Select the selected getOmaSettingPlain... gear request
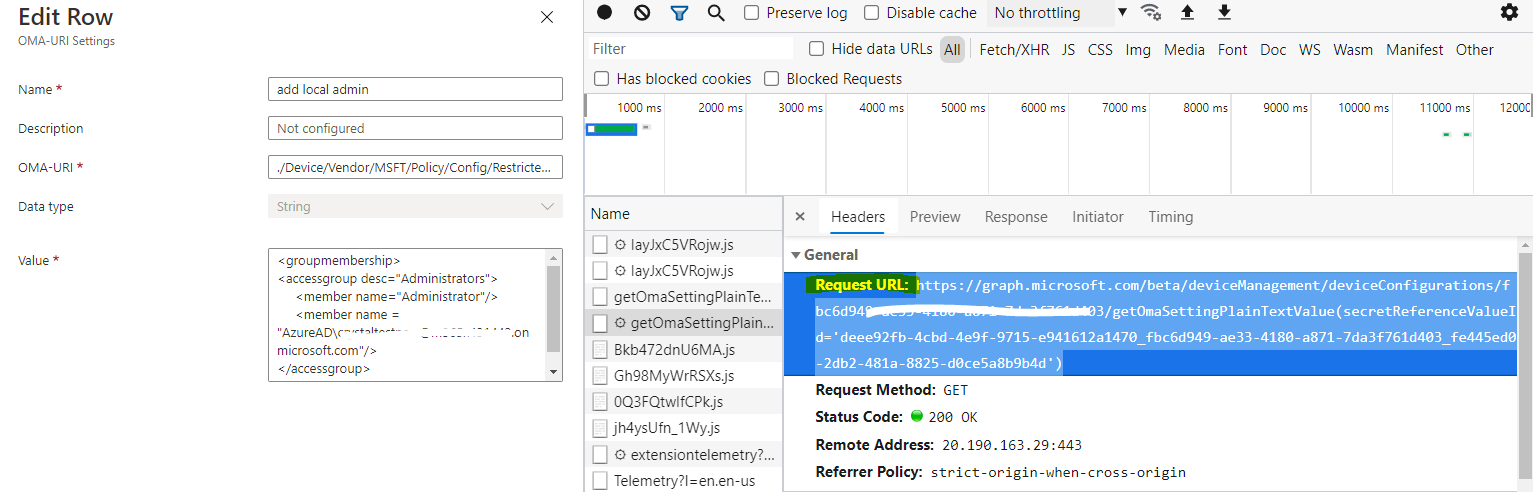Screen dimensions: 1533x492 pos(685,323)
